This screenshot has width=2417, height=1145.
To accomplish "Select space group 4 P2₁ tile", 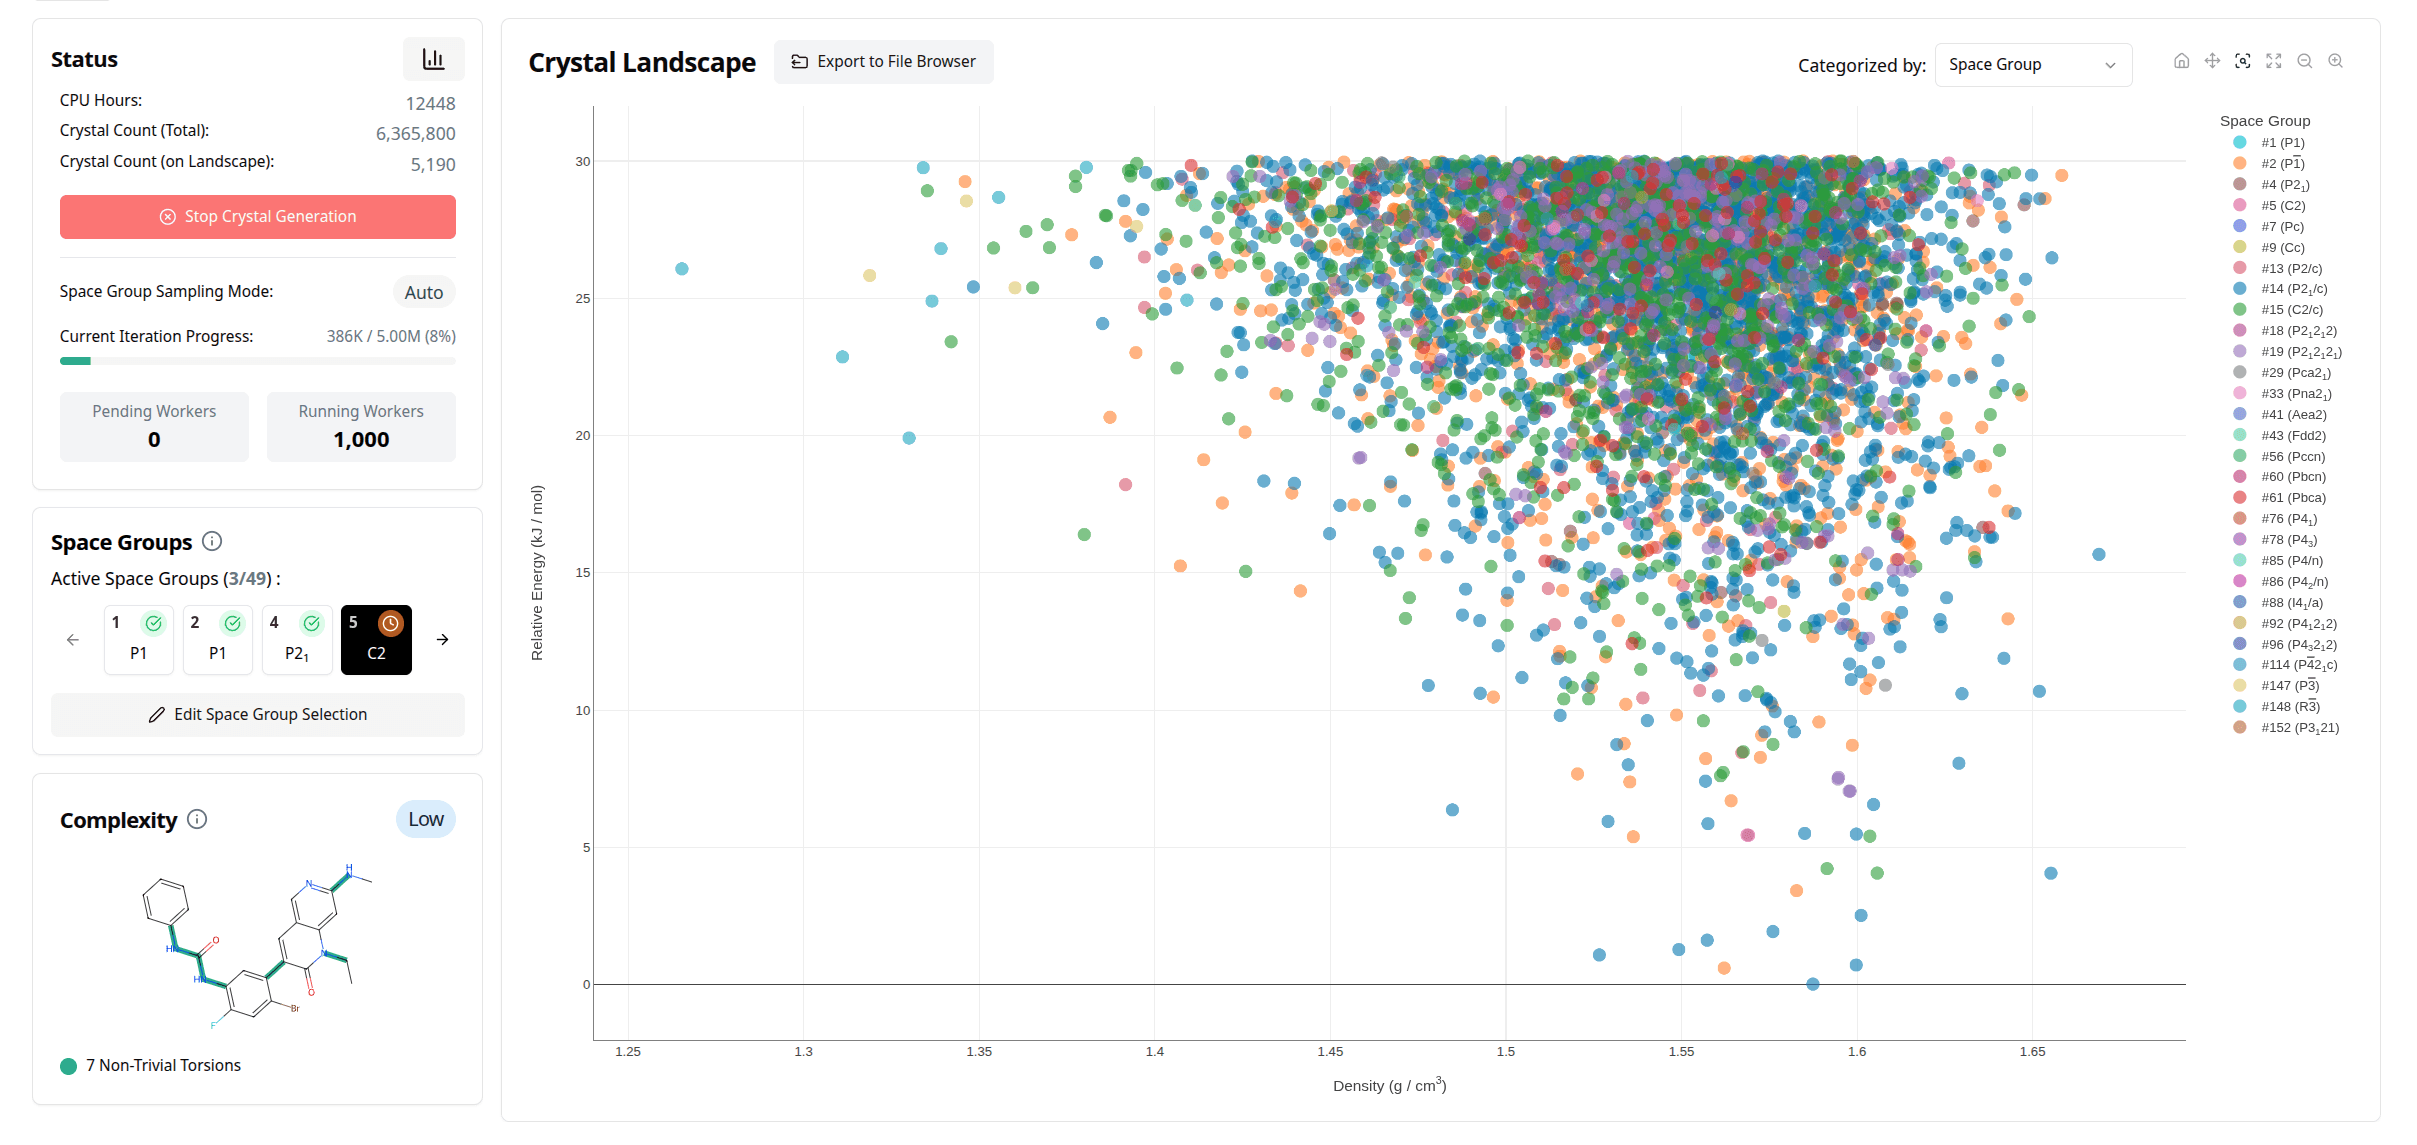I will click(x=296, y=639).
